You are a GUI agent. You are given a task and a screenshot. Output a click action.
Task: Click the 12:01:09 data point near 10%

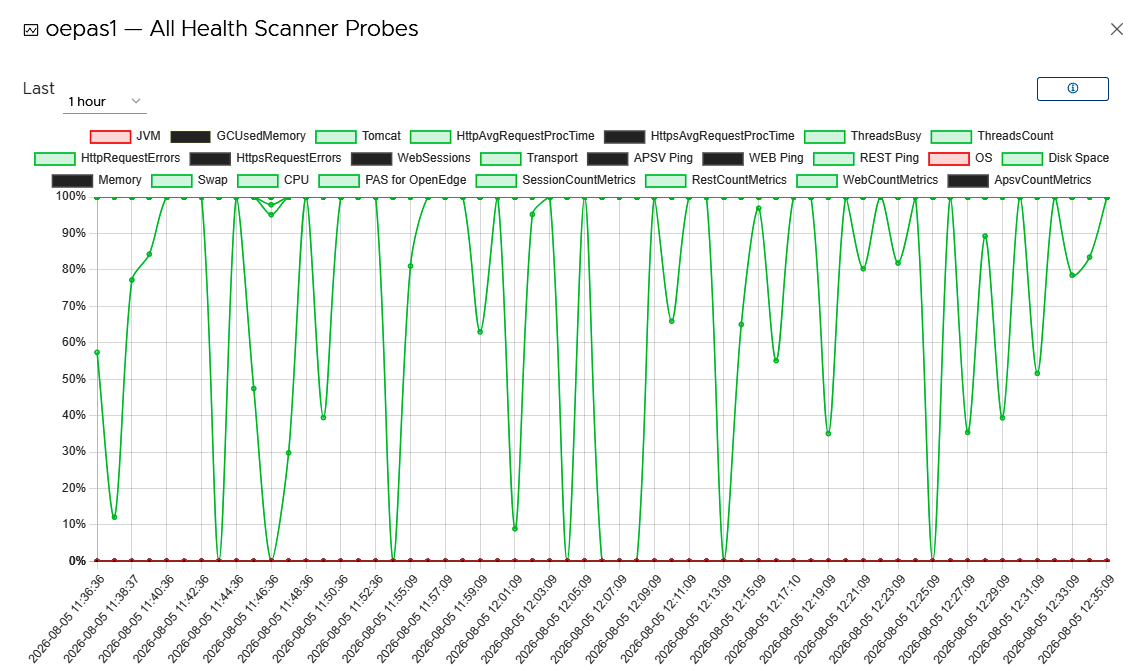(515, 528)
